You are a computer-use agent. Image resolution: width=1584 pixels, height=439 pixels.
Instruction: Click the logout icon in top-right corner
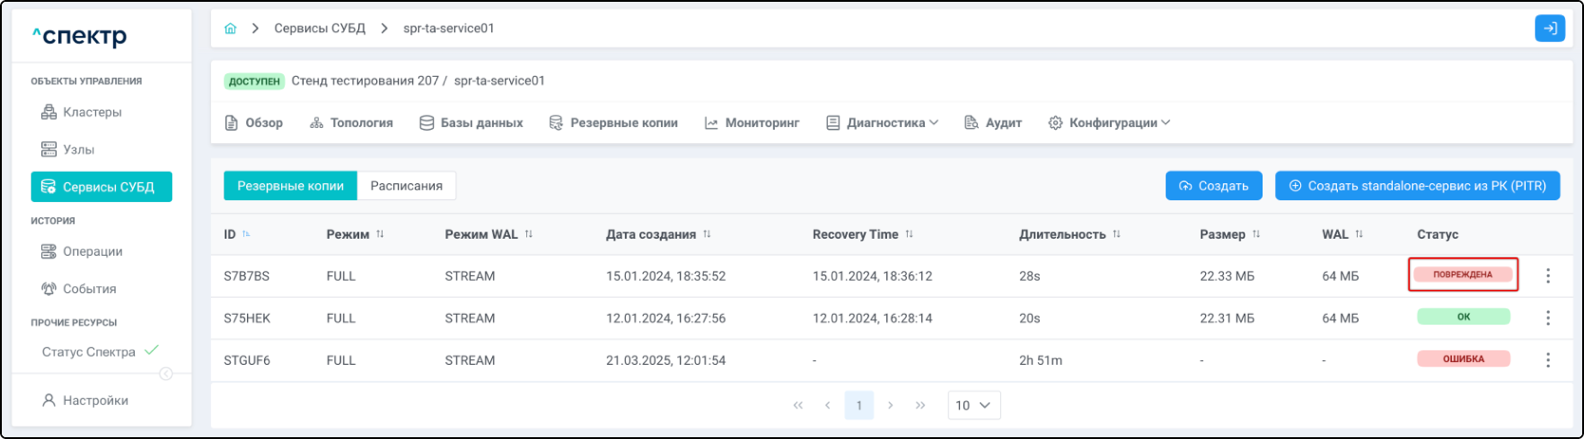(x=1549, y=28)
